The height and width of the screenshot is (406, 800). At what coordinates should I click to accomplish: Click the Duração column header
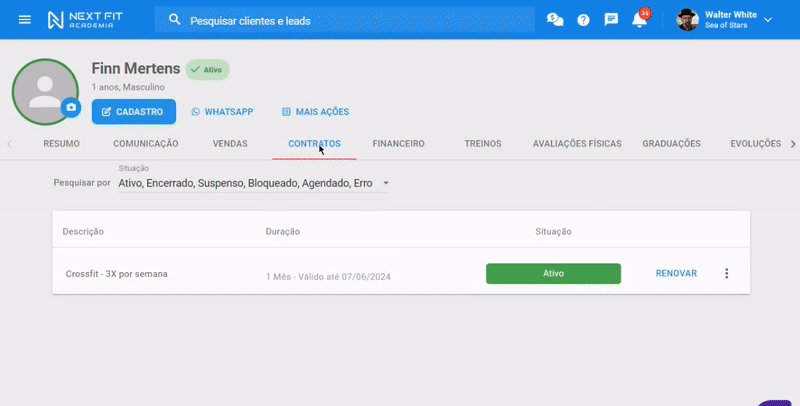[283, 232]
